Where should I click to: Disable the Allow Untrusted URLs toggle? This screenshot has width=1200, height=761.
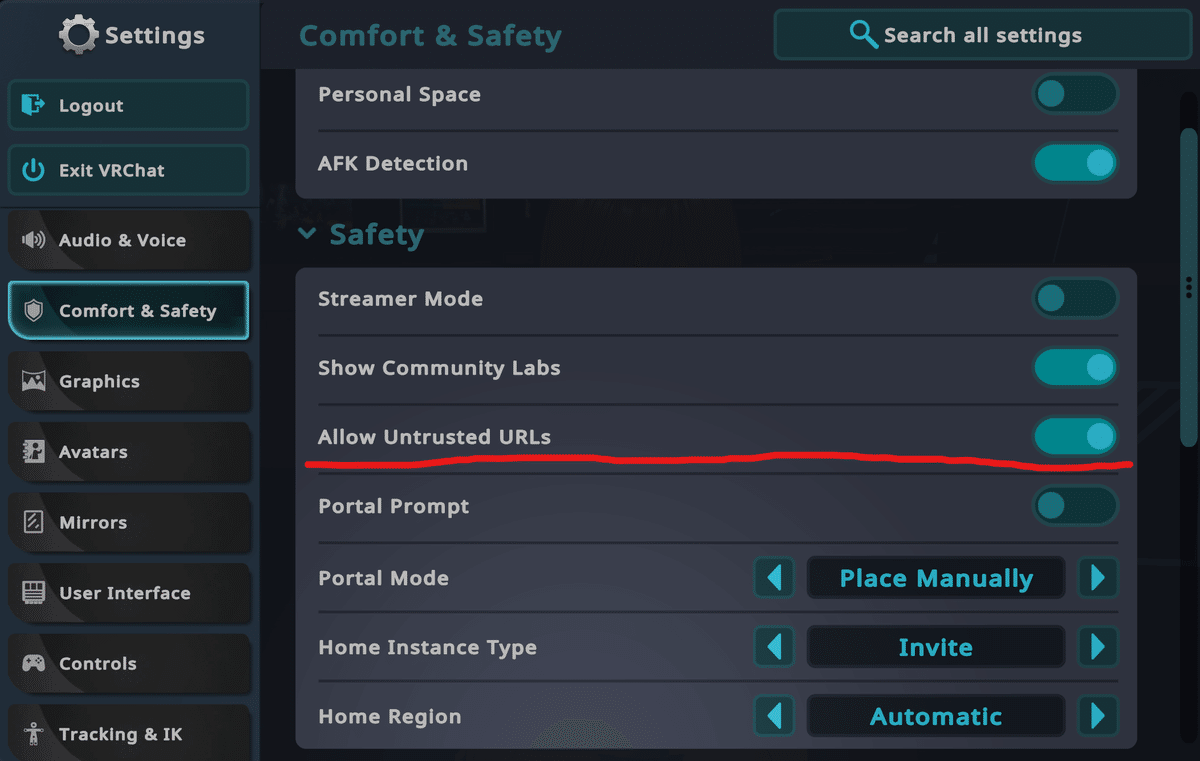1075,436
